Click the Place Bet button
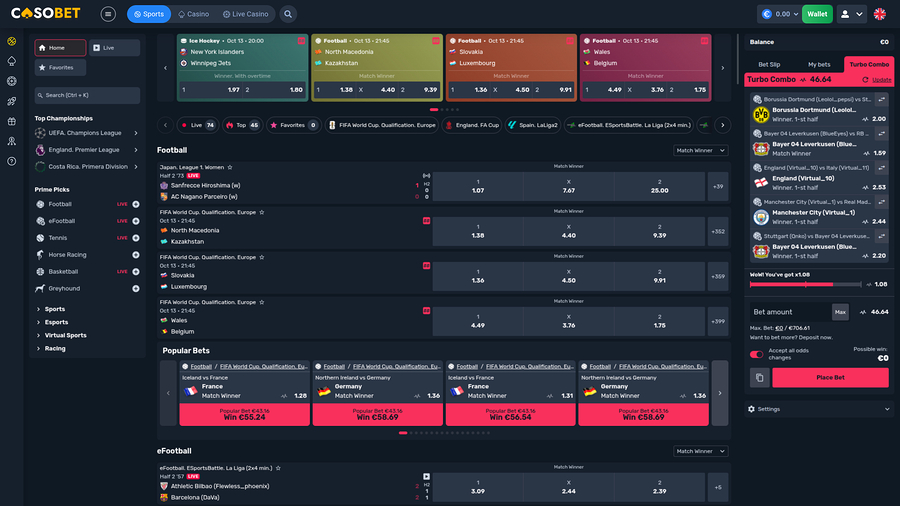 pos(830,377)
